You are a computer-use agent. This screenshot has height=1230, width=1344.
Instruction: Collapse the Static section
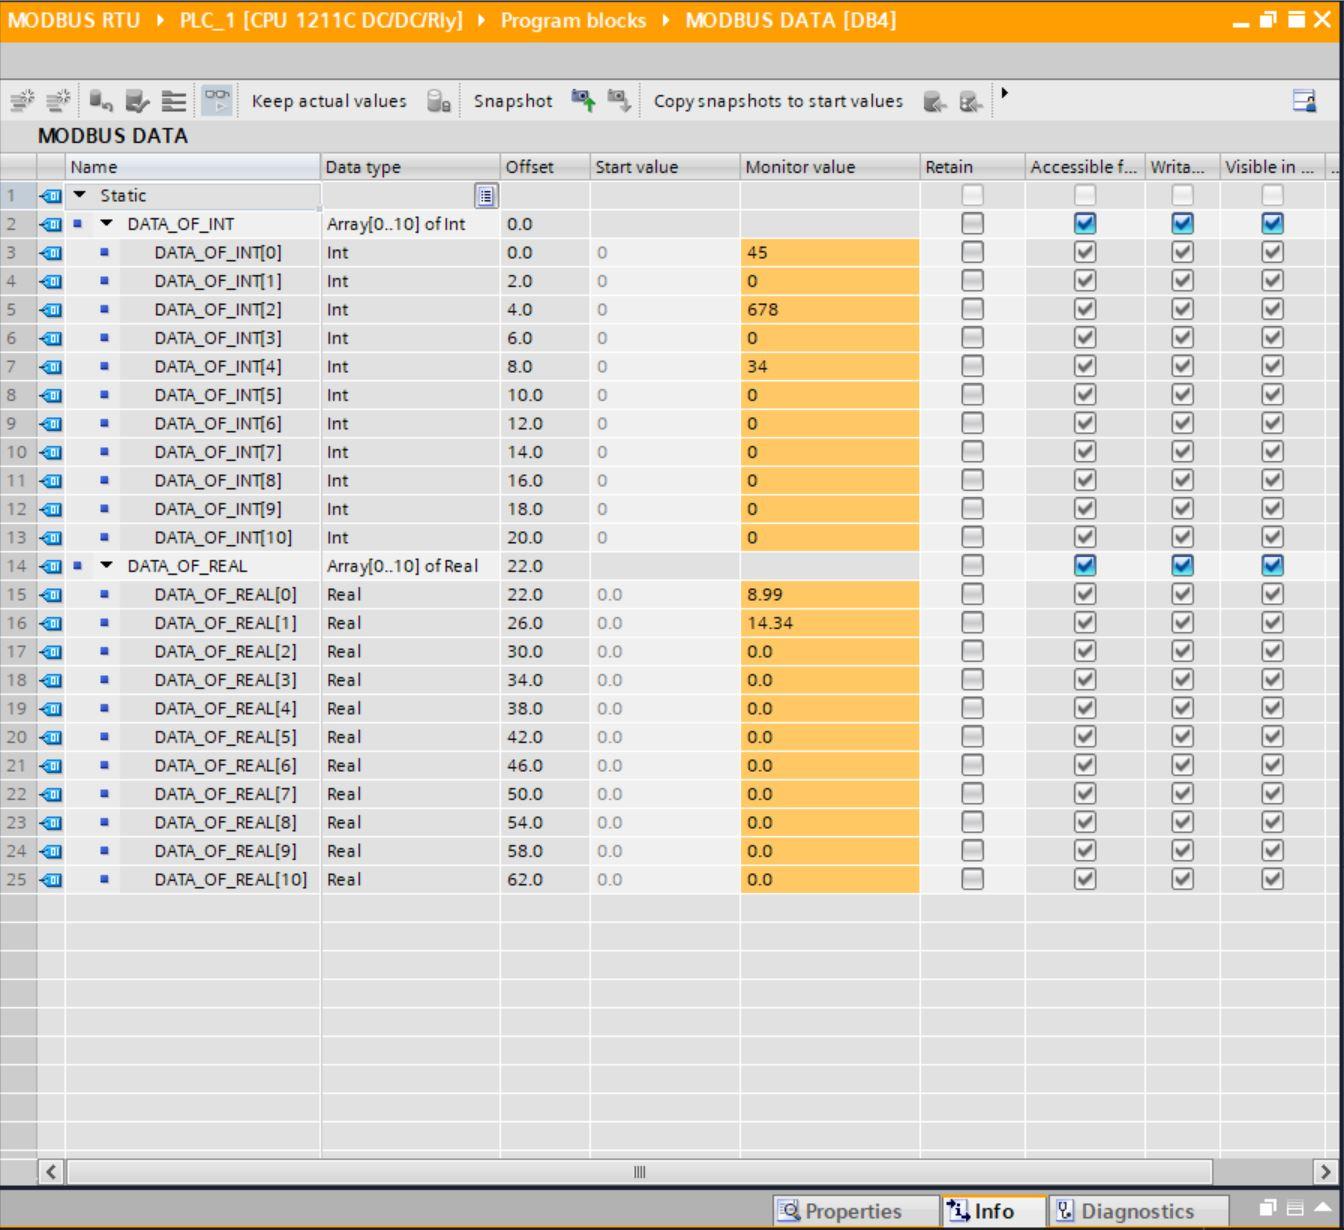[x=80, y=196]
